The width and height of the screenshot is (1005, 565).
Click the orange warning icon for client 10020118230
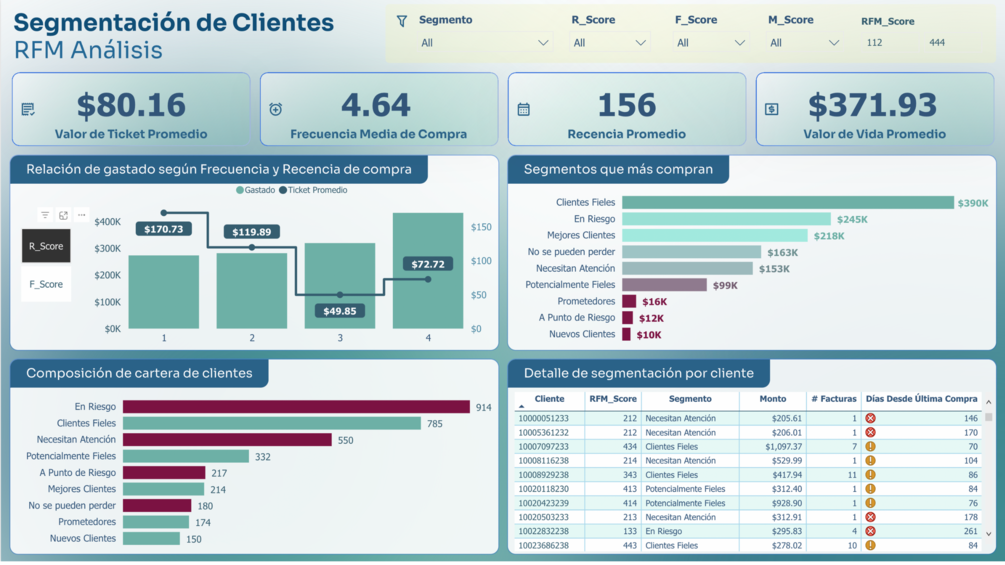point(870,489)
